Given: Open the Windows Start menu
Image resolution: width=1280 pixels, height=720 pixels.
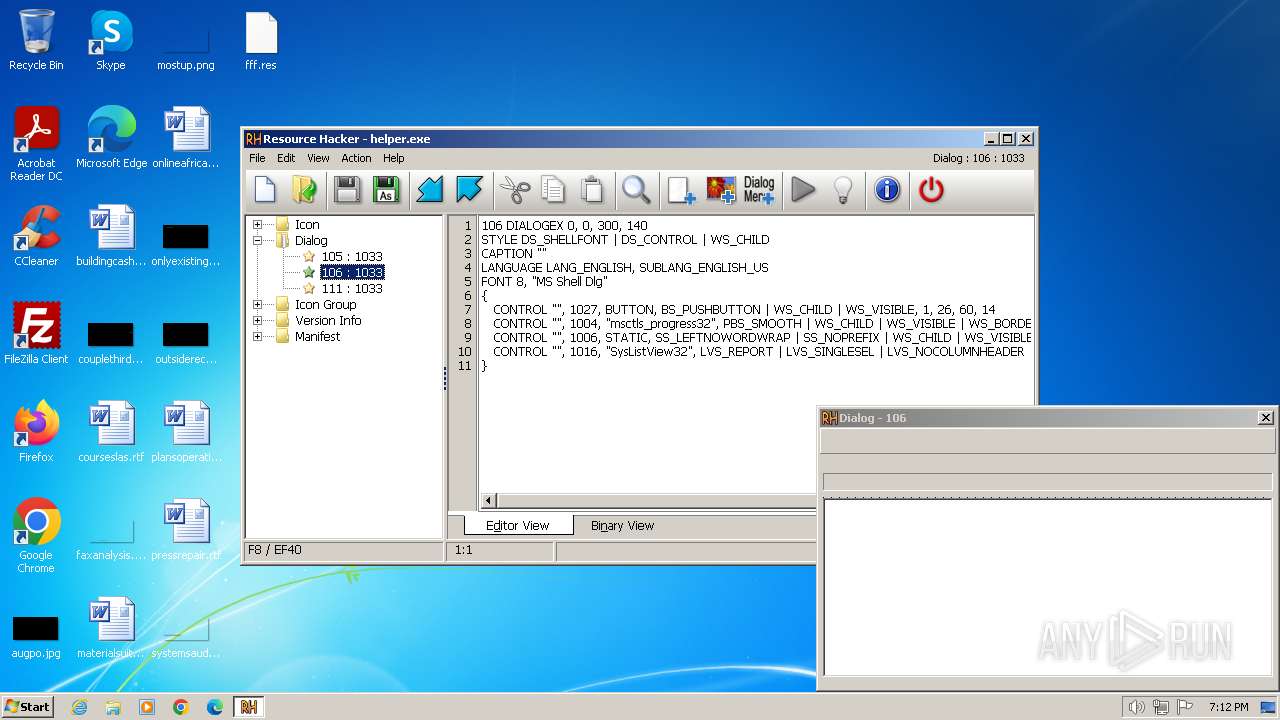Looking at the screenshot, I should click(27, 707).
